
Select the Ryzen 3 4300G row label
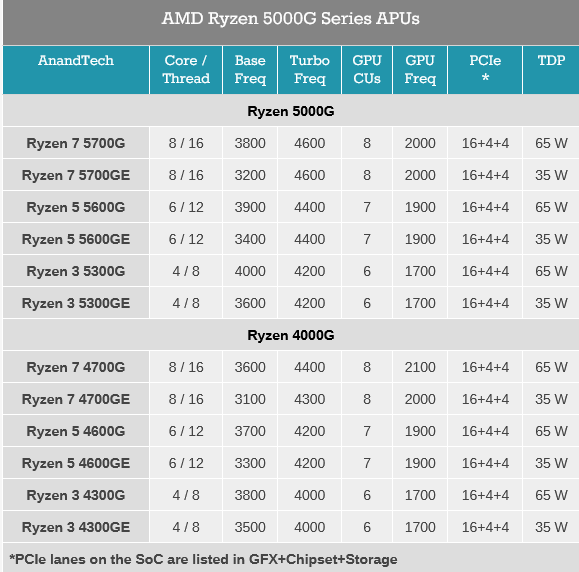pos(76,495)
